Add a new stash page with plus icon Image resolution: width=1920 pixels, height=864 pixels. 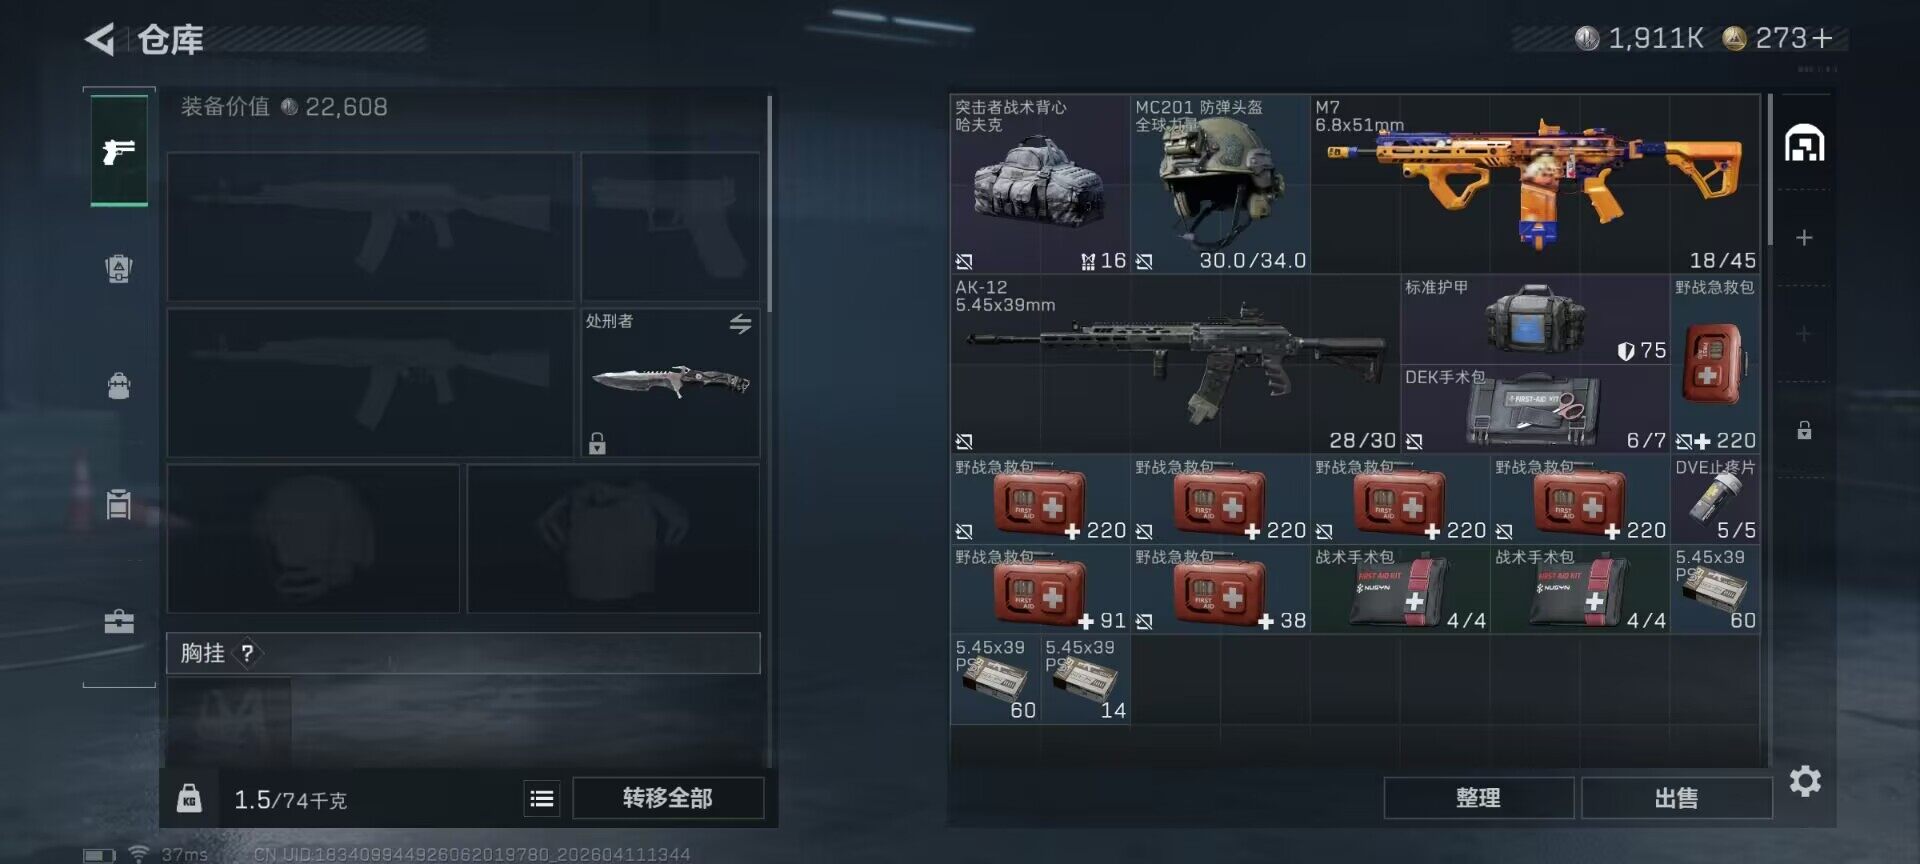[x=1804, y=238]
